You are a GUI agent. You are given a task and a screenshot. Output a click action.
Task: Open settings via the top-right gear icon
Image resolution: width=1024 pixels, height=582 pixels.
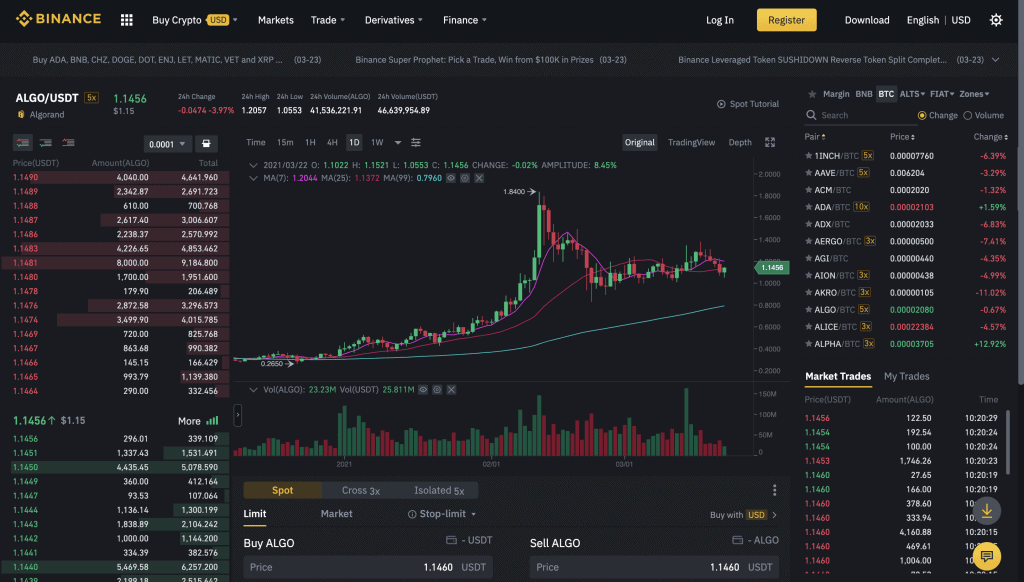[995, 20]
